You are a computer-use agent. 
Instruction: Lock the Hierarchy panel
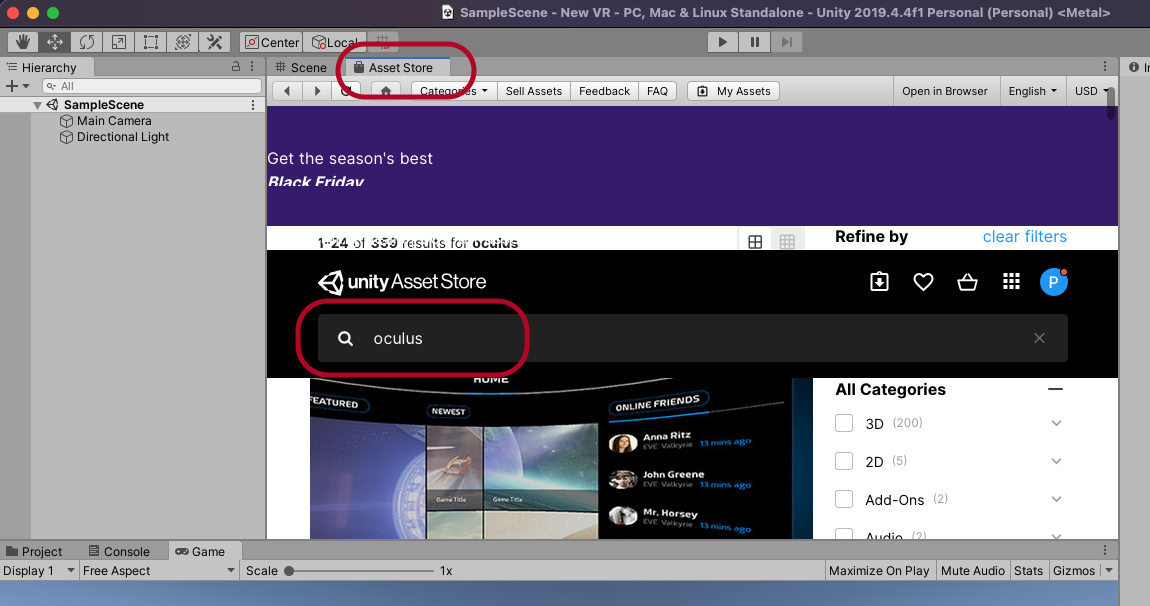pos(235,66)
